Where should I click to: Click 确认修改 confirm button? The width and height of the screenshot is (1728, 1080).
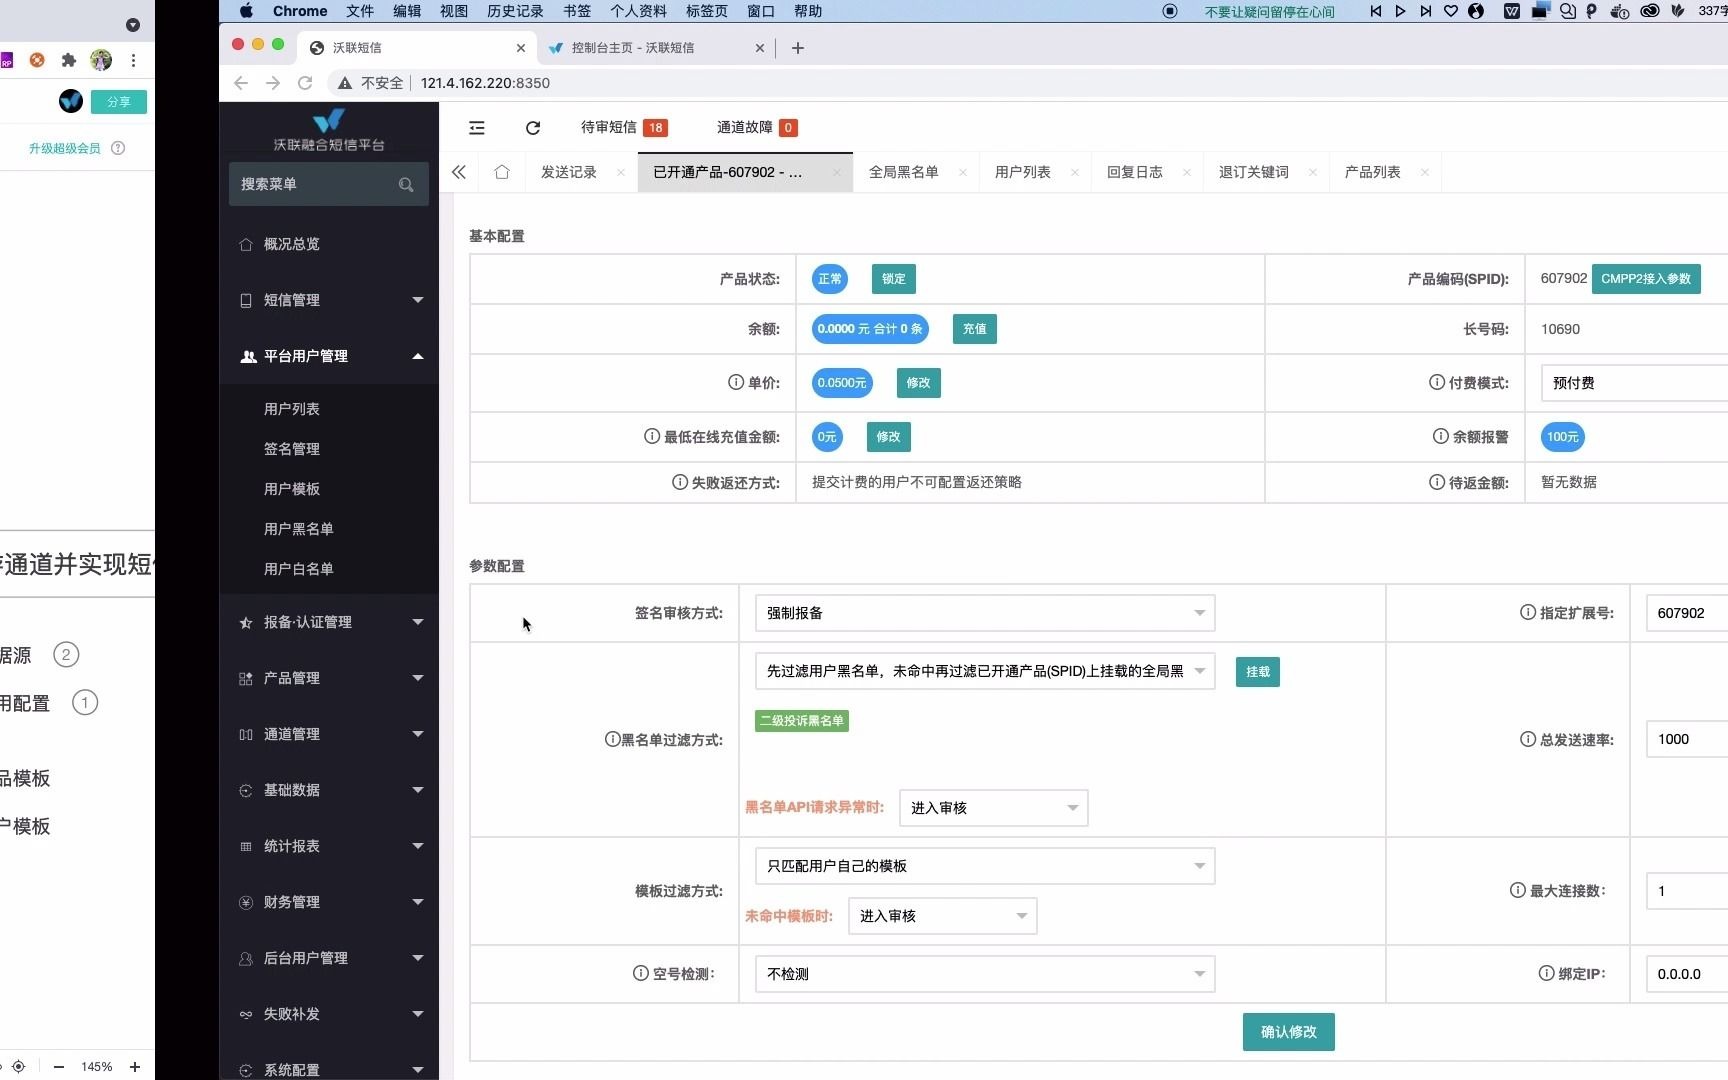(1288, 1032)
